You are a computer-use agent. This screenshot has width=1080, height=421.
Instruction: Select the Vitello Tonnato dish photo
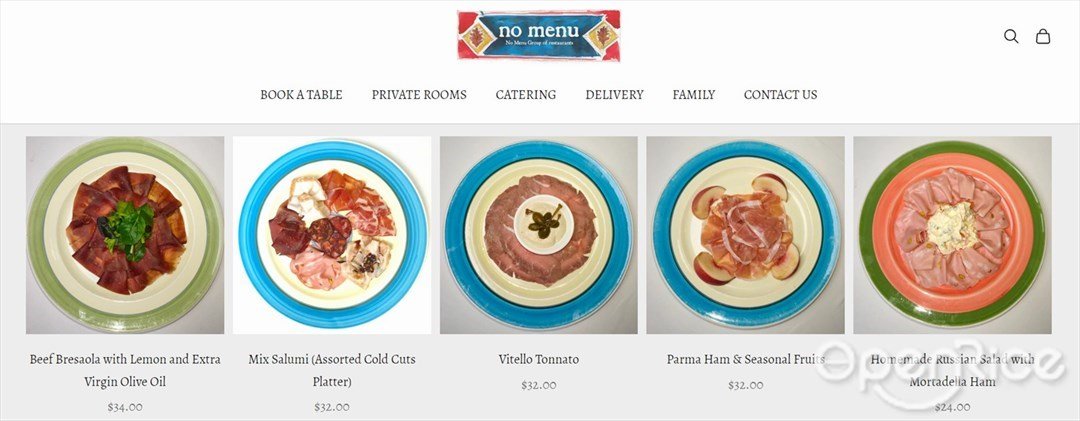point(539,235)
